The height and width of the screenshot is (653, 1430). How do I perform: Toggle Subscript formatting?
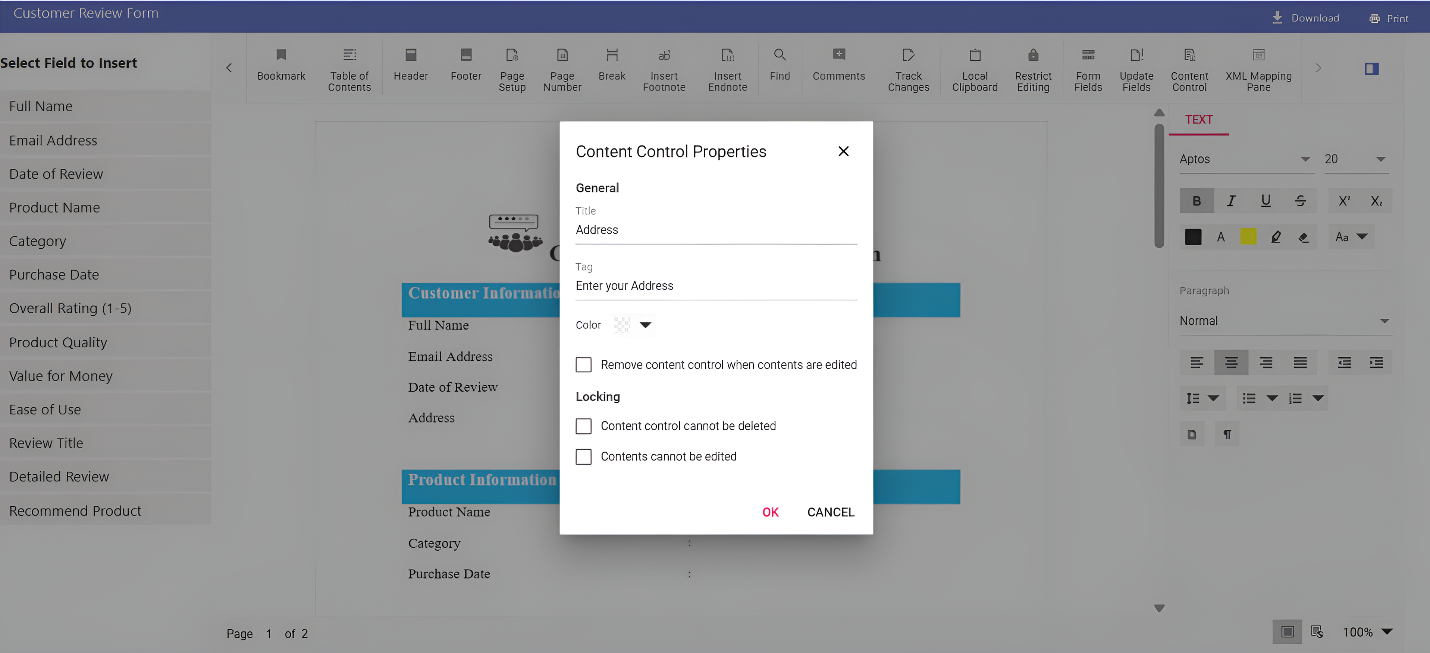click(1377, 201)
